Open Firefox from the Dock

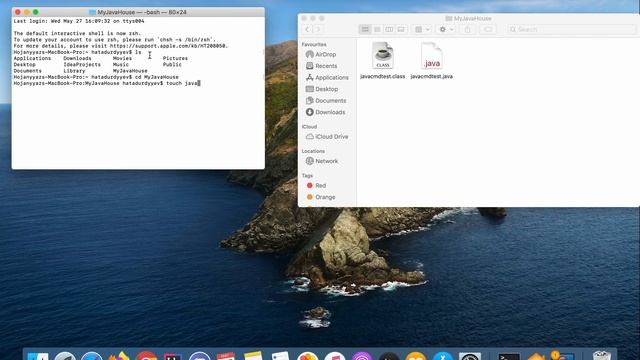pos(119,356)
